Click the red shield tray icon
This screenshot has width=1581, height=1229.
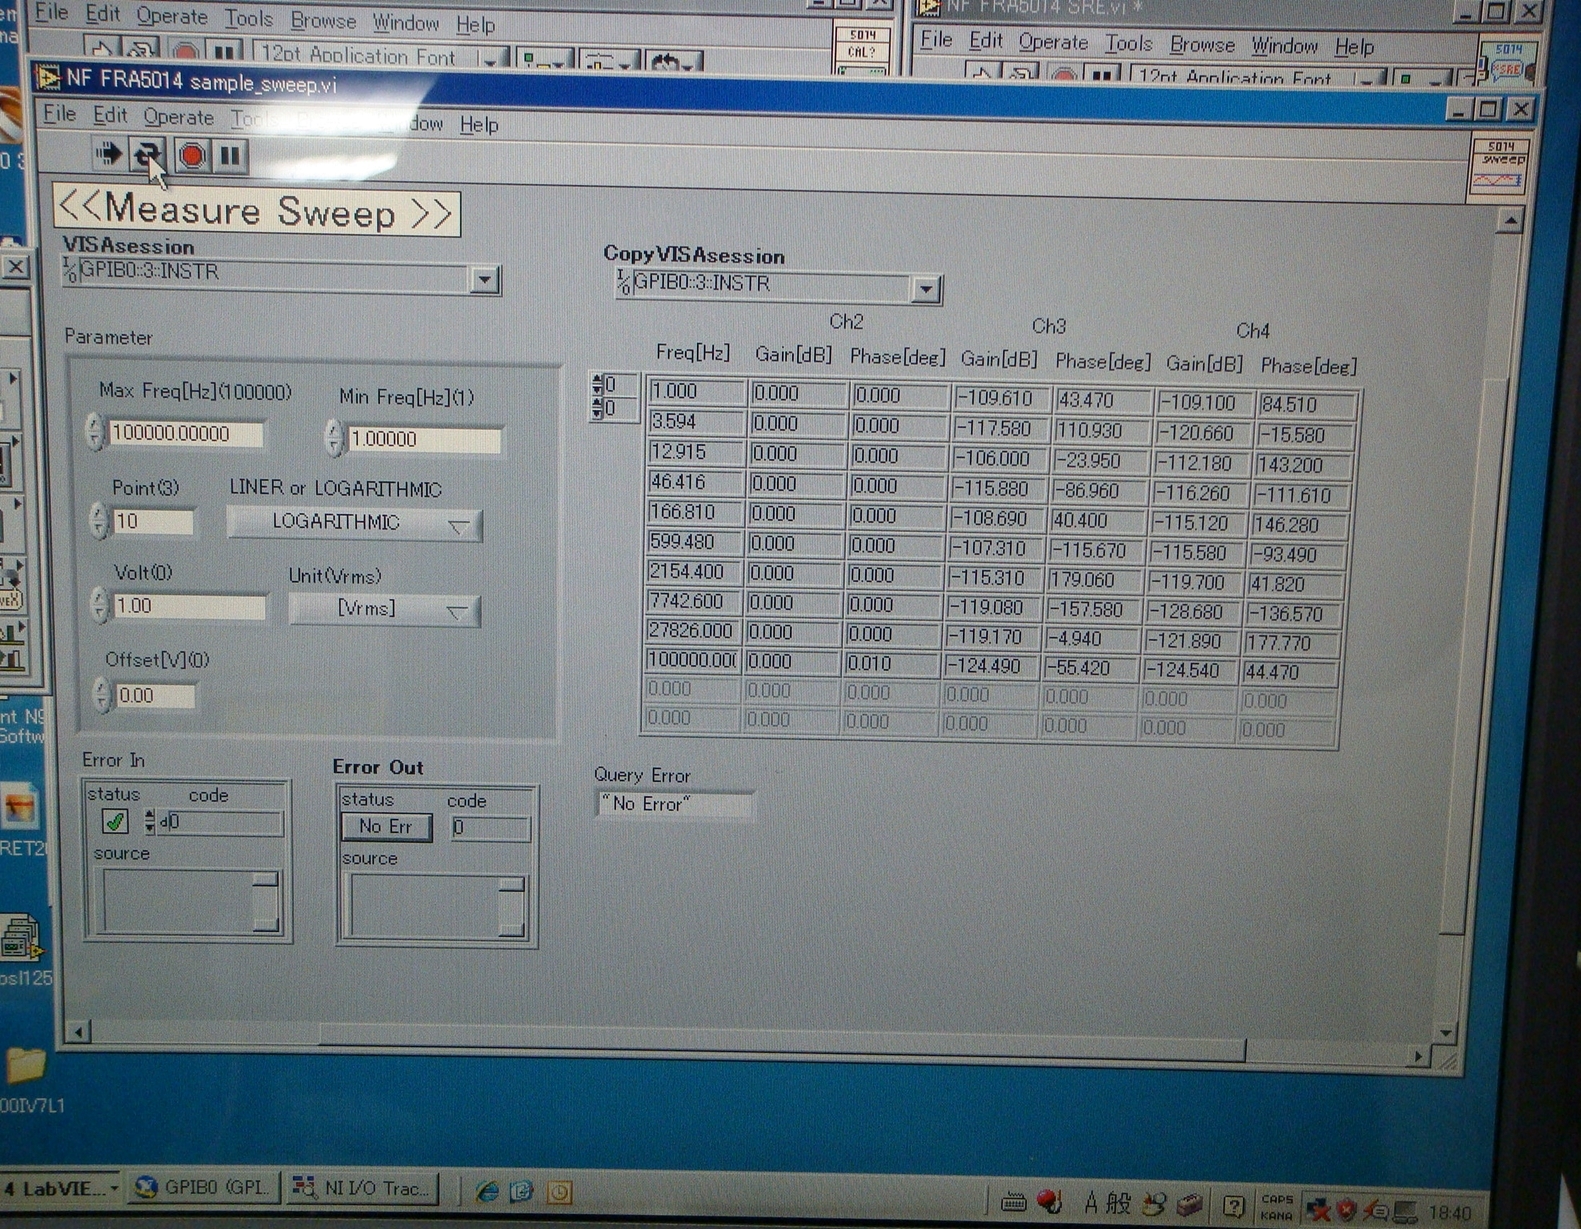click(1347, 1210)
